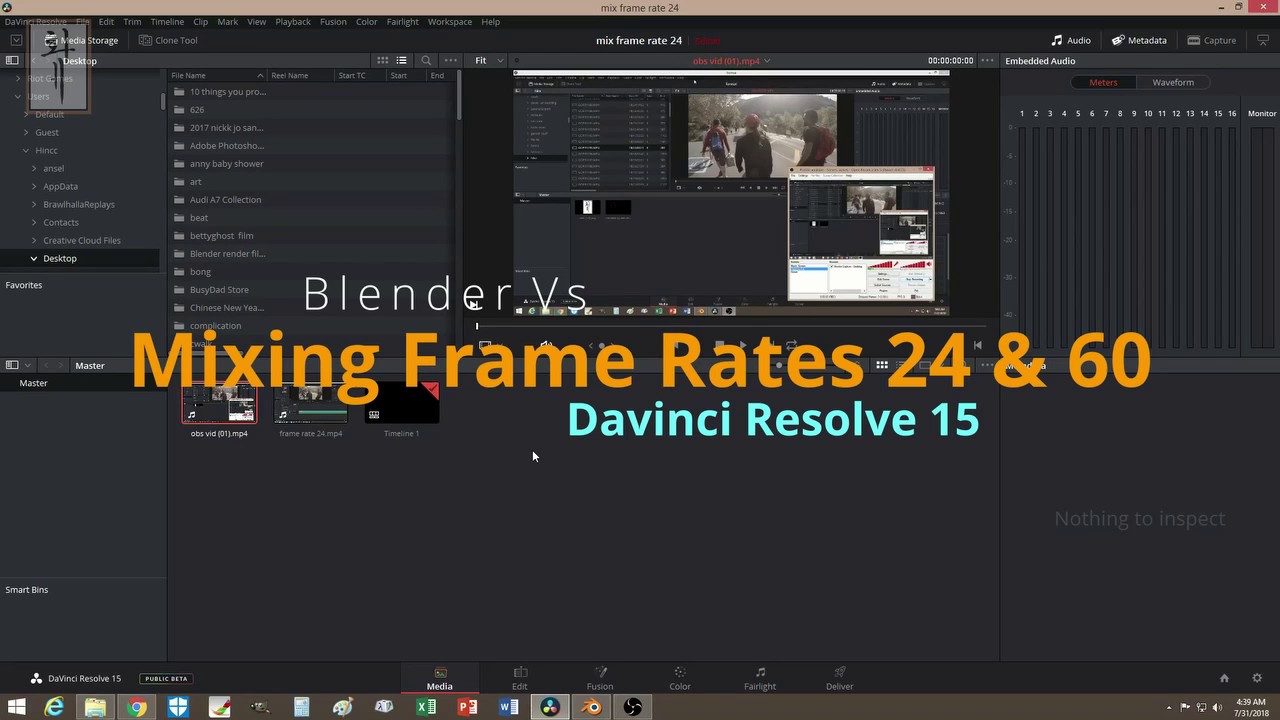Viewport: 1280px width, 720px height.
Task: Click the loop playback icon in viewer
Action: (791, 345)
